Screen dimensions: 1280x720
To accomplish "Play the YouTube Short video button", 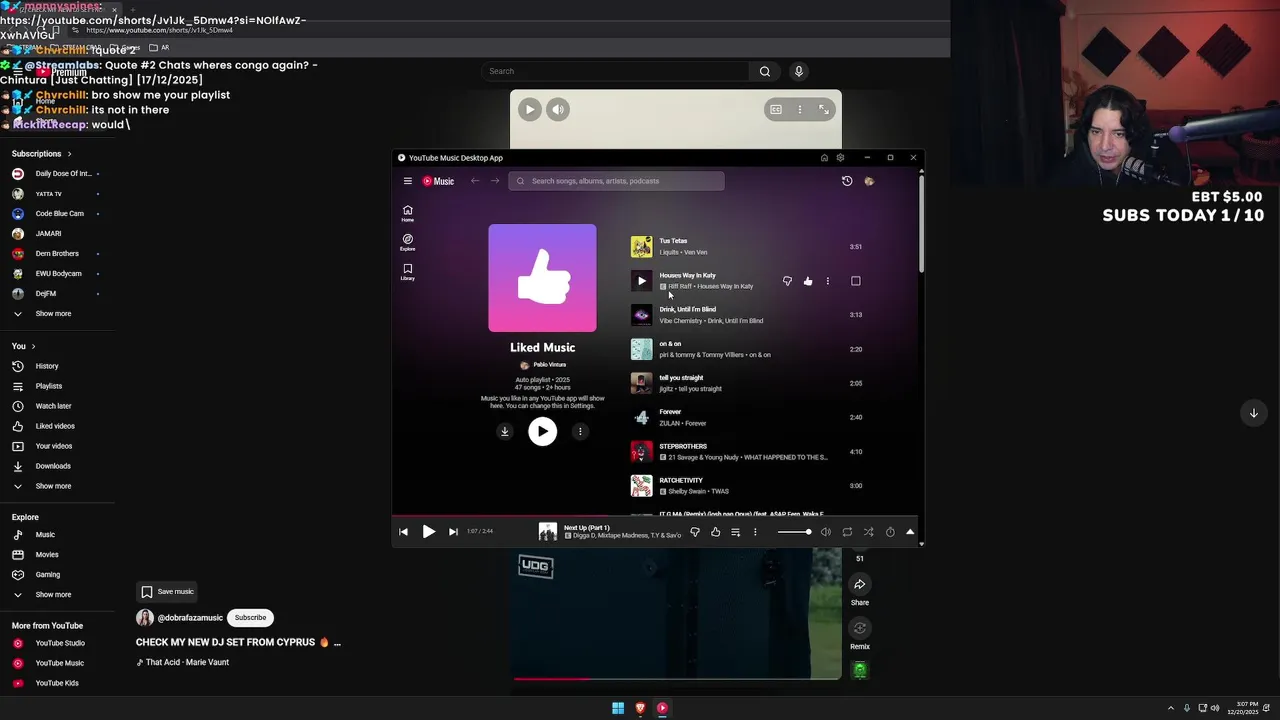I will [x=530, y=110].
